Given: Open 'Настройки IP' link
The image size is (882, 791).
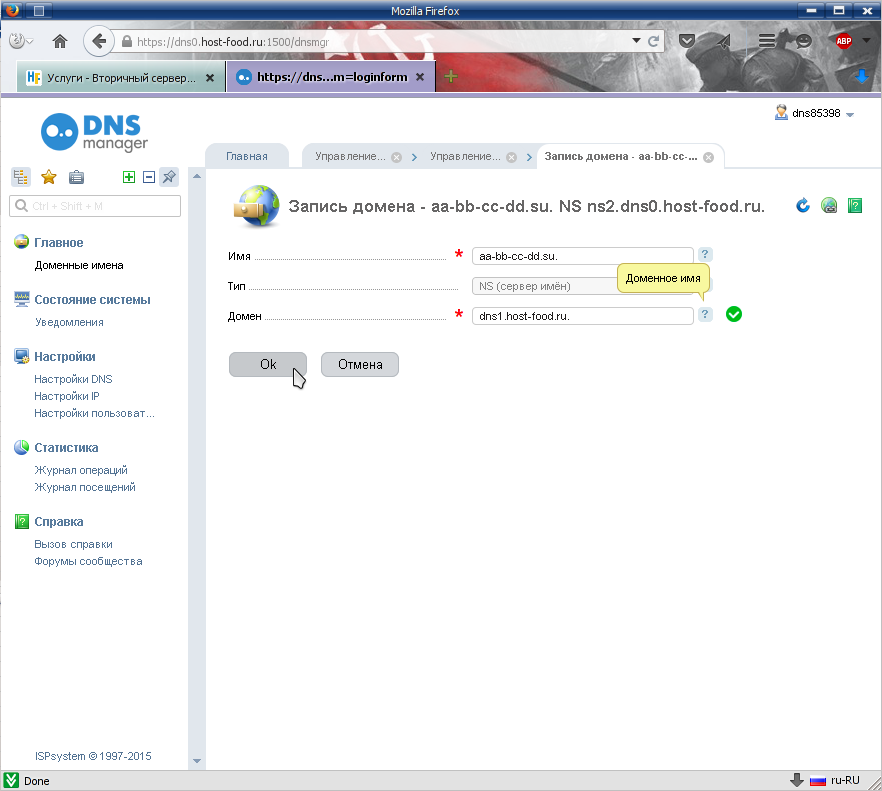Looking at the screenshot, I should pos(66,396).
